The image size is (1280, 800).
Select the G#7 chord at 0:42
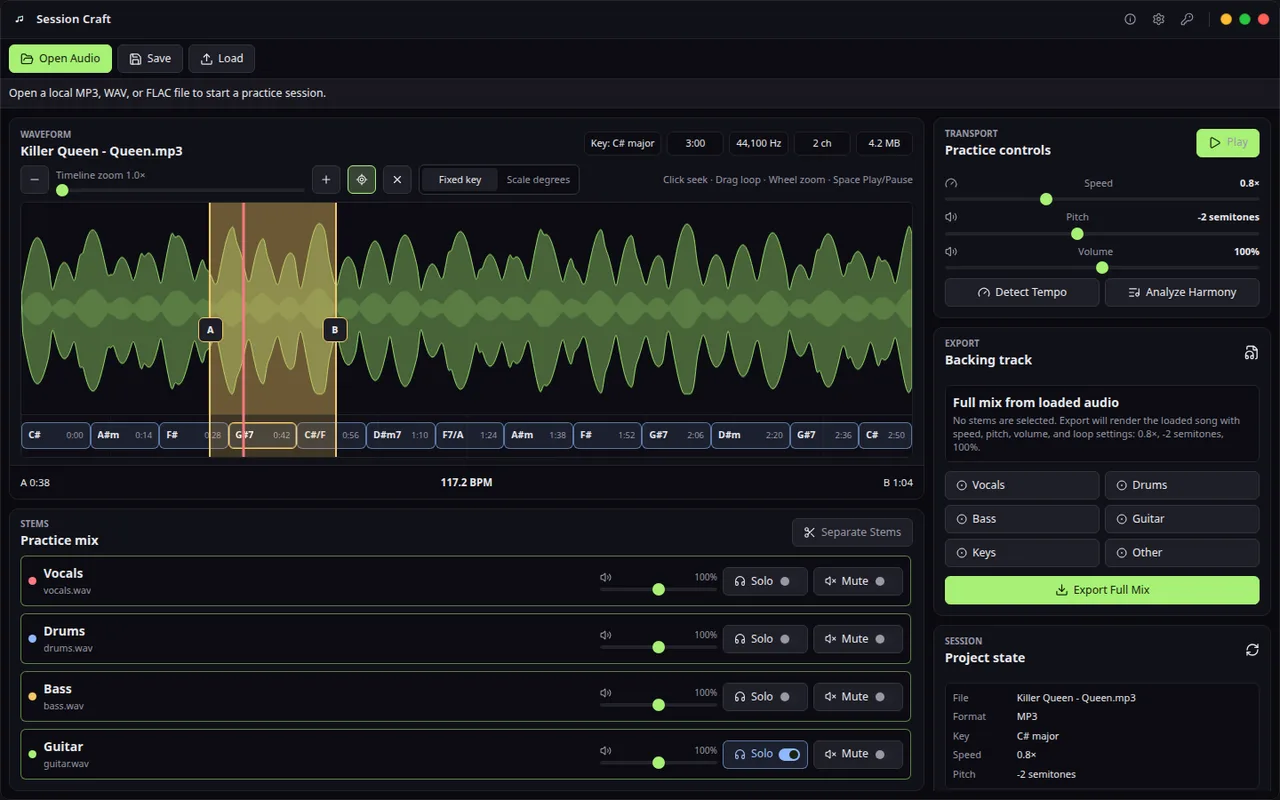click(x=262, y=435)
